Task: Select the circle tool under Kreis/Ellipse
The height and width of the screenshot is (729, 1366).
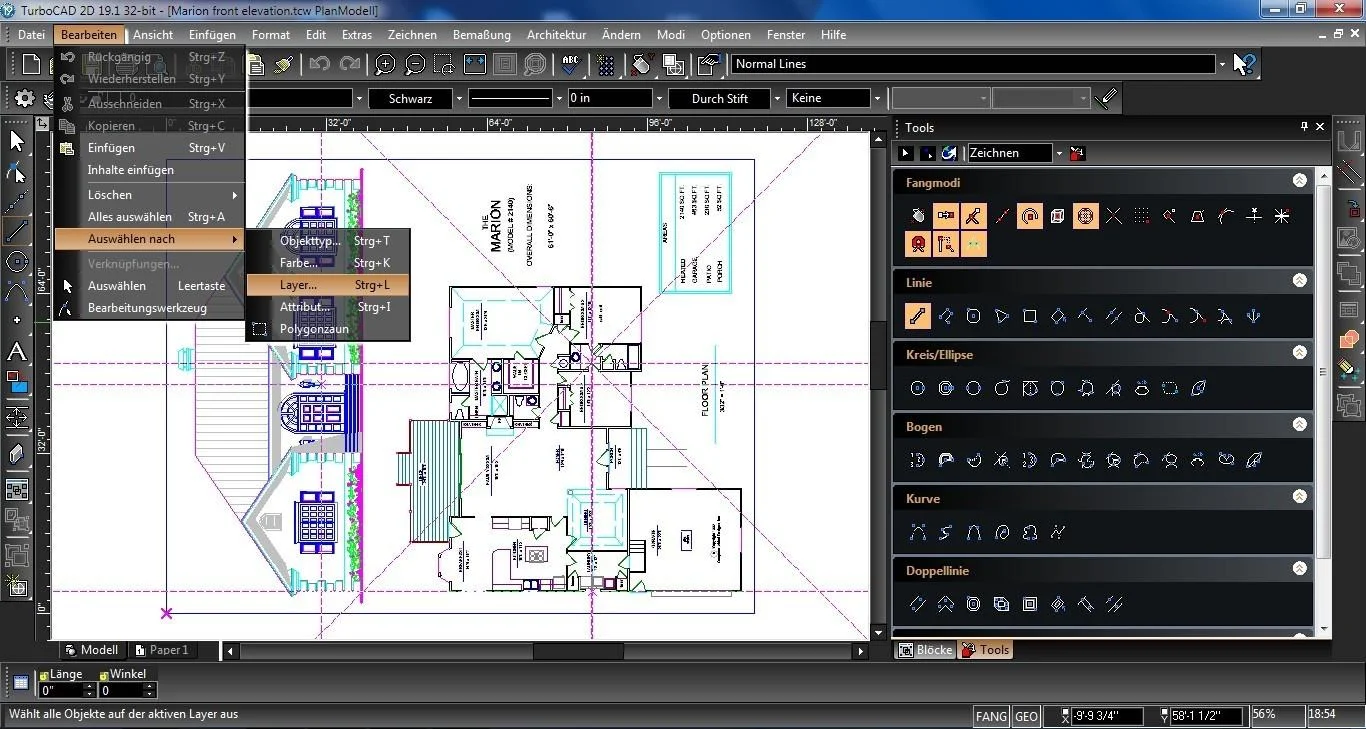Action: (917, 388)
